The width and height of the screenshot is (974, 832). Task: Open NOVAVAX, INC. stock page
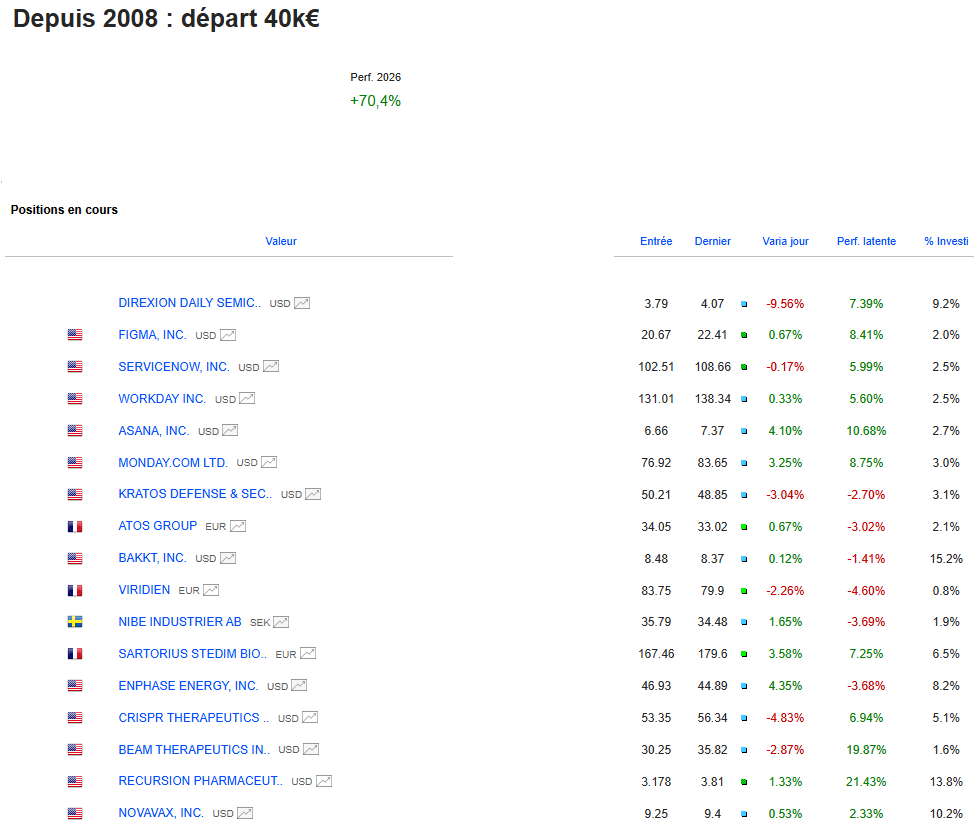tap(161, 813)
